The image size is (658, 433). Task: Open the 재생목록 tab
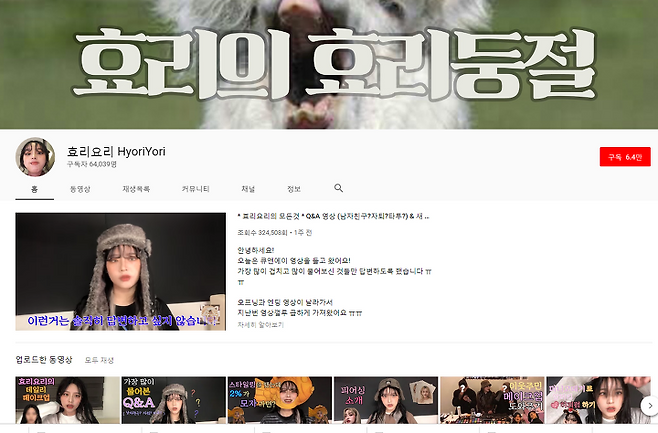(x=136, y=189)
